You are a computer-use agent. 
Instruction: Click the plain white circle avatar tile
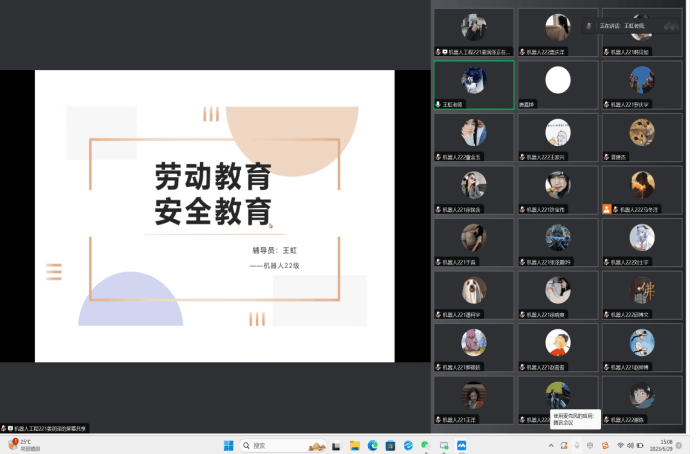pos(557,80)
